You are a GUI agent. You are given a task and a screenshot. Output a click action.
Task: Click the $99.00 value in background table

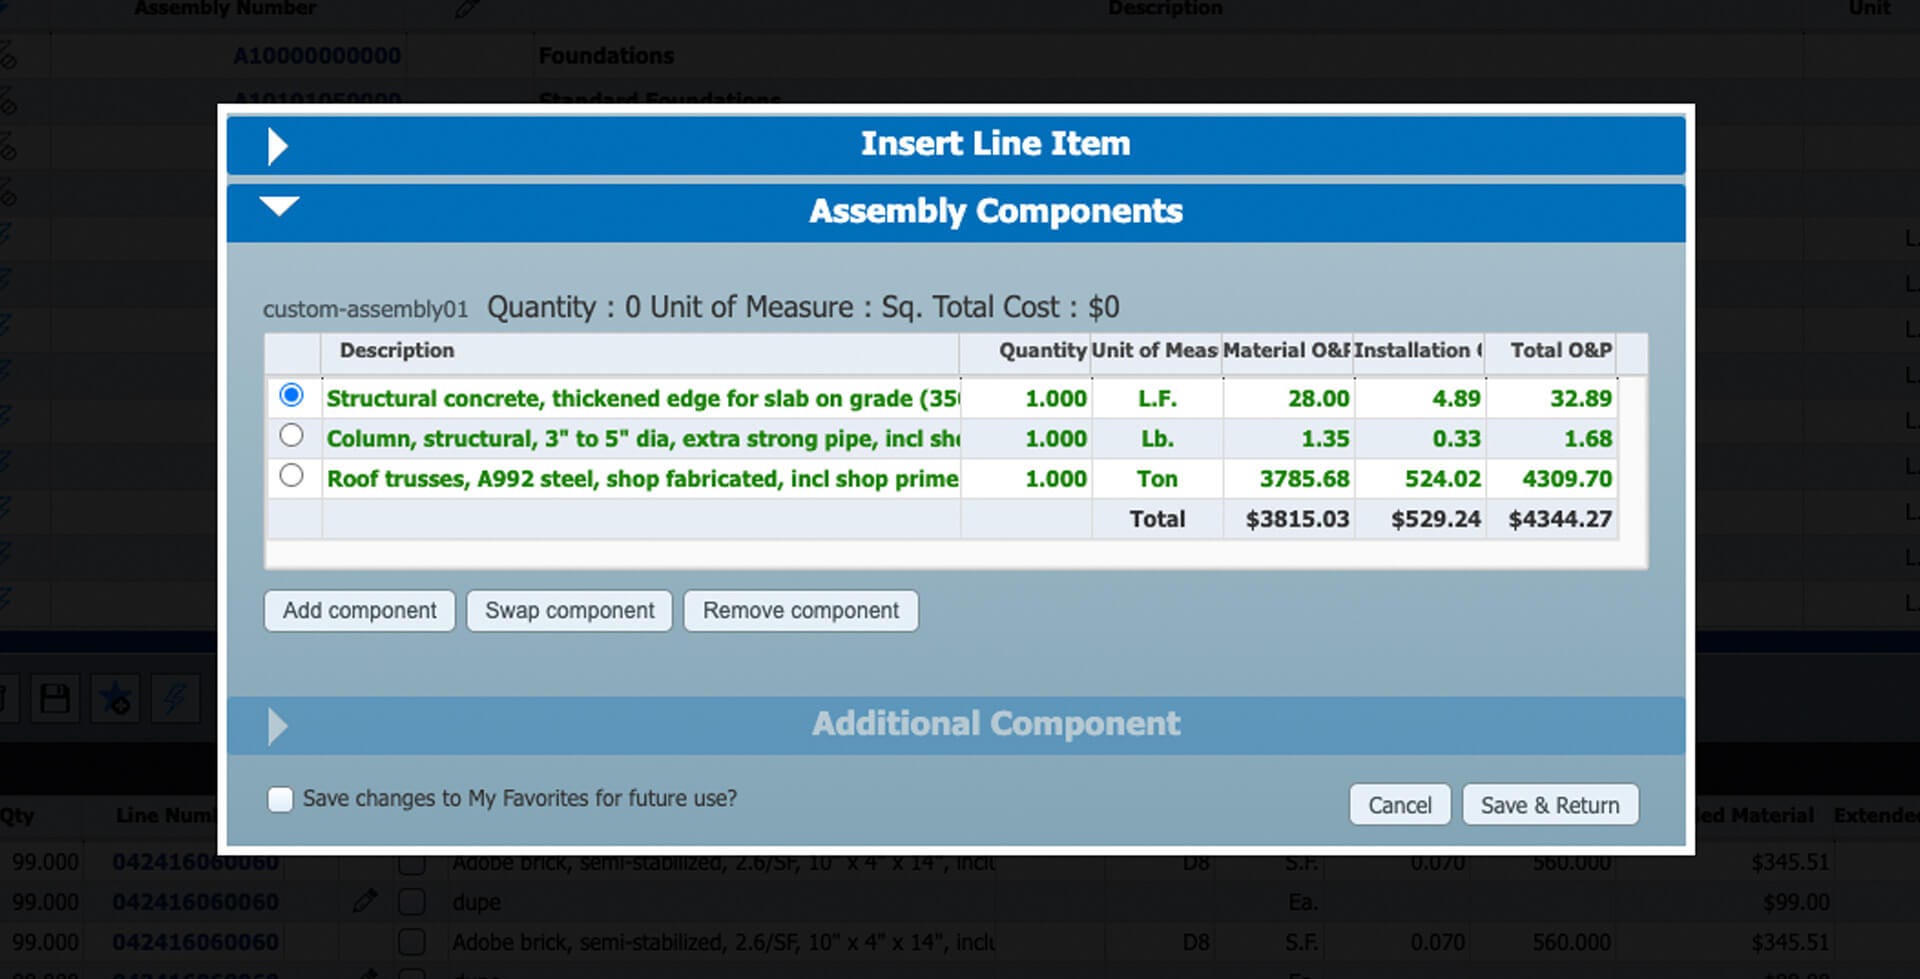tap(1796, 902)
